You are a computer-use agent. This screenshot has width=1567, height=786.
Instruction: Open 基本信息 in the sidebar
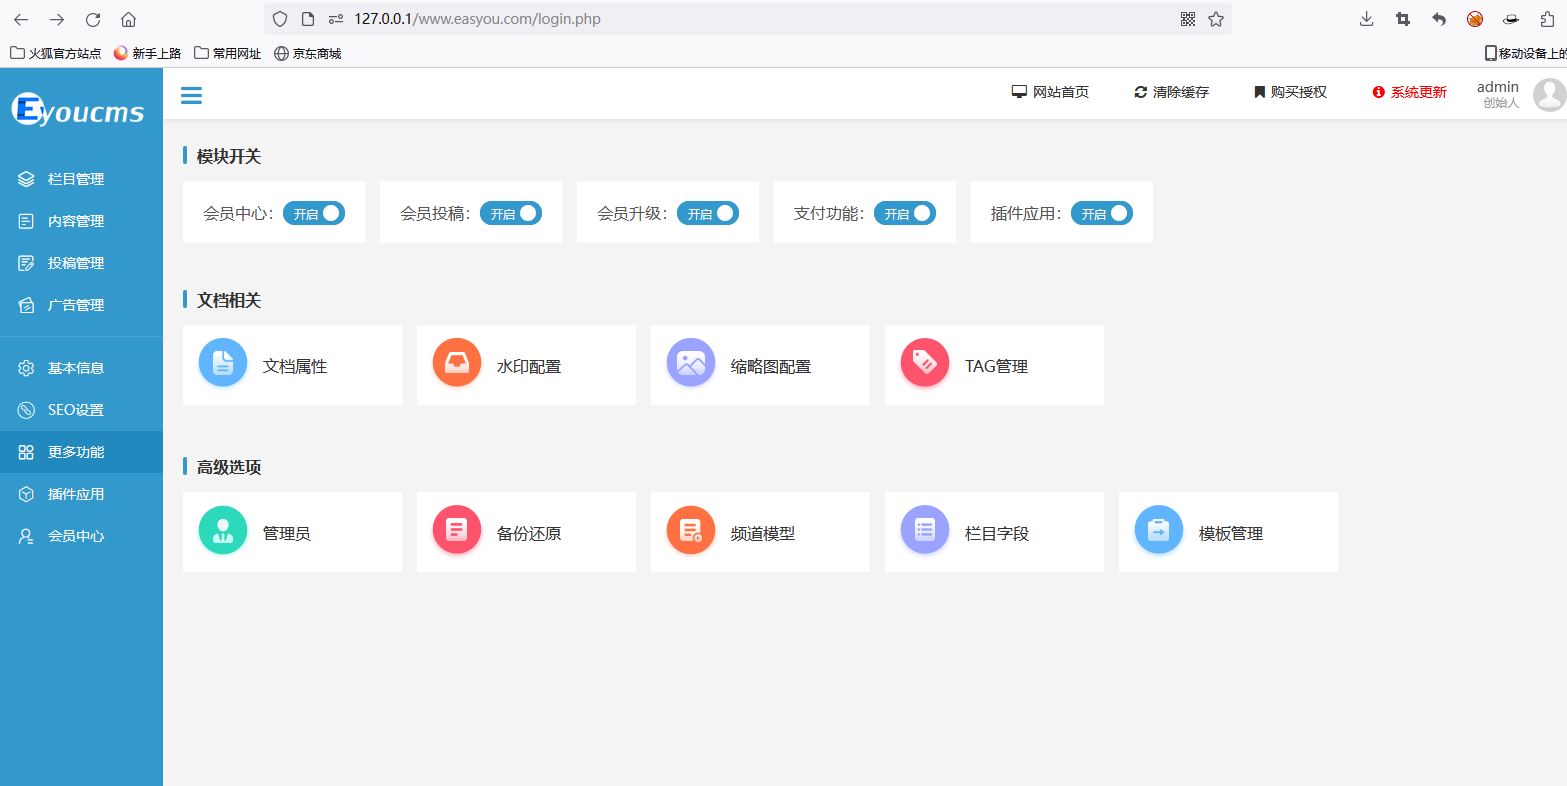click(x=81, y=368)
